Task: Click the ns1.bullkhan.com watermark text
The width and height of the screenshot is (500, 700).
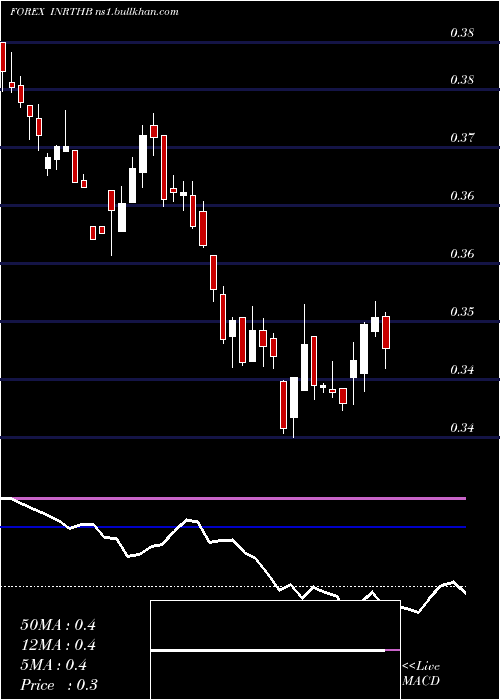Action: click(137, 12)
